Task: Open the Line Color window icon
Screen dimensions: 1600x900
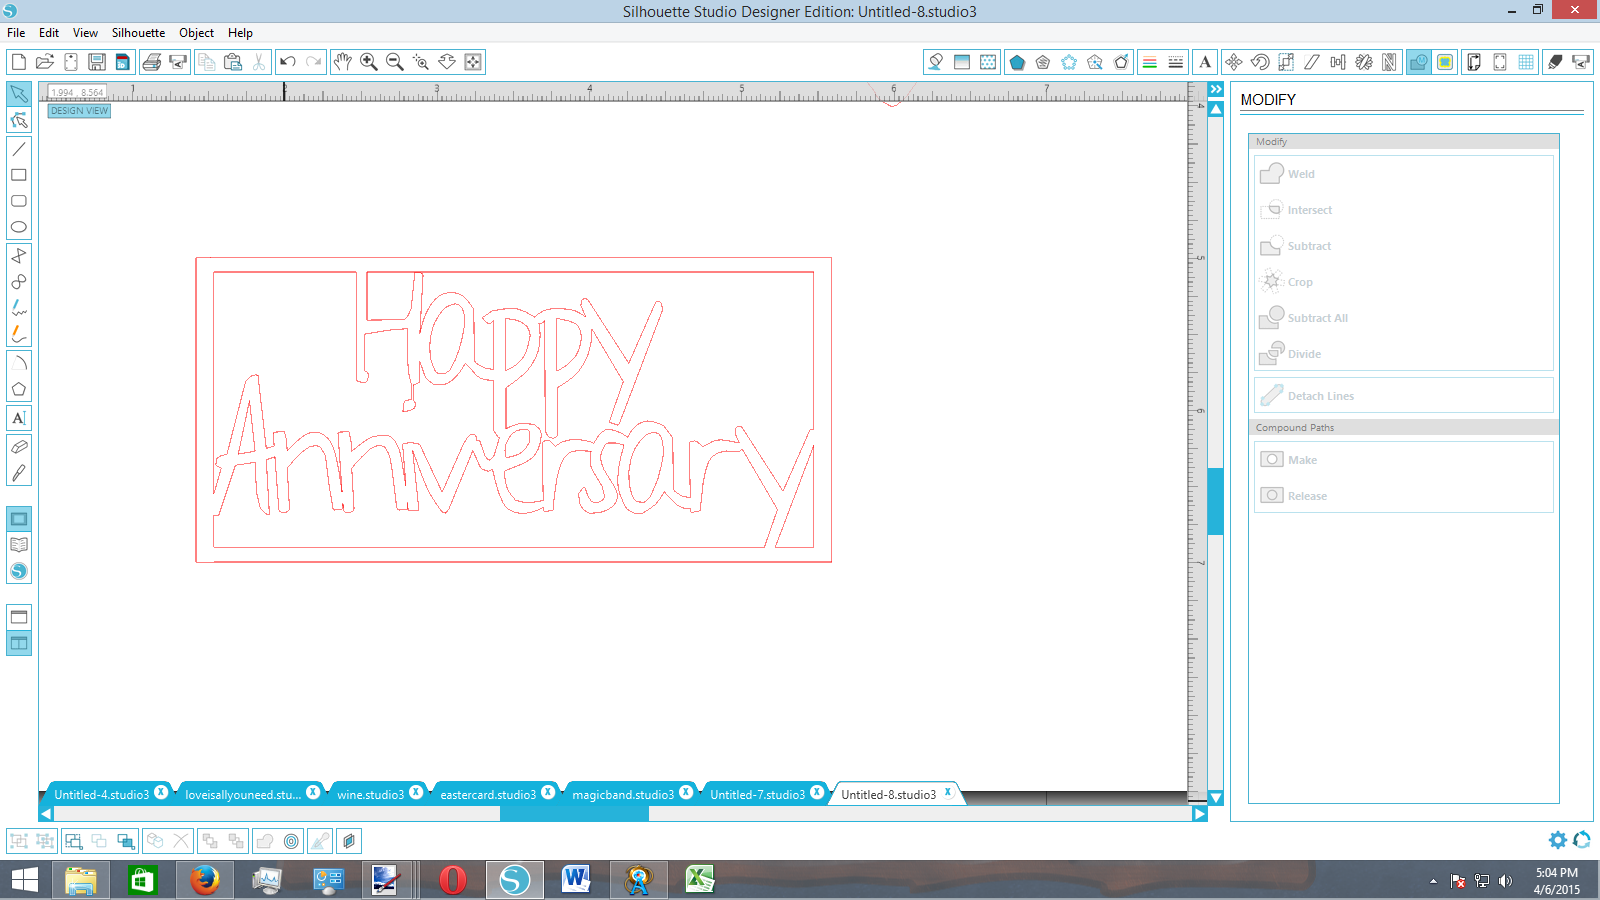Action: coord(1150,62)
